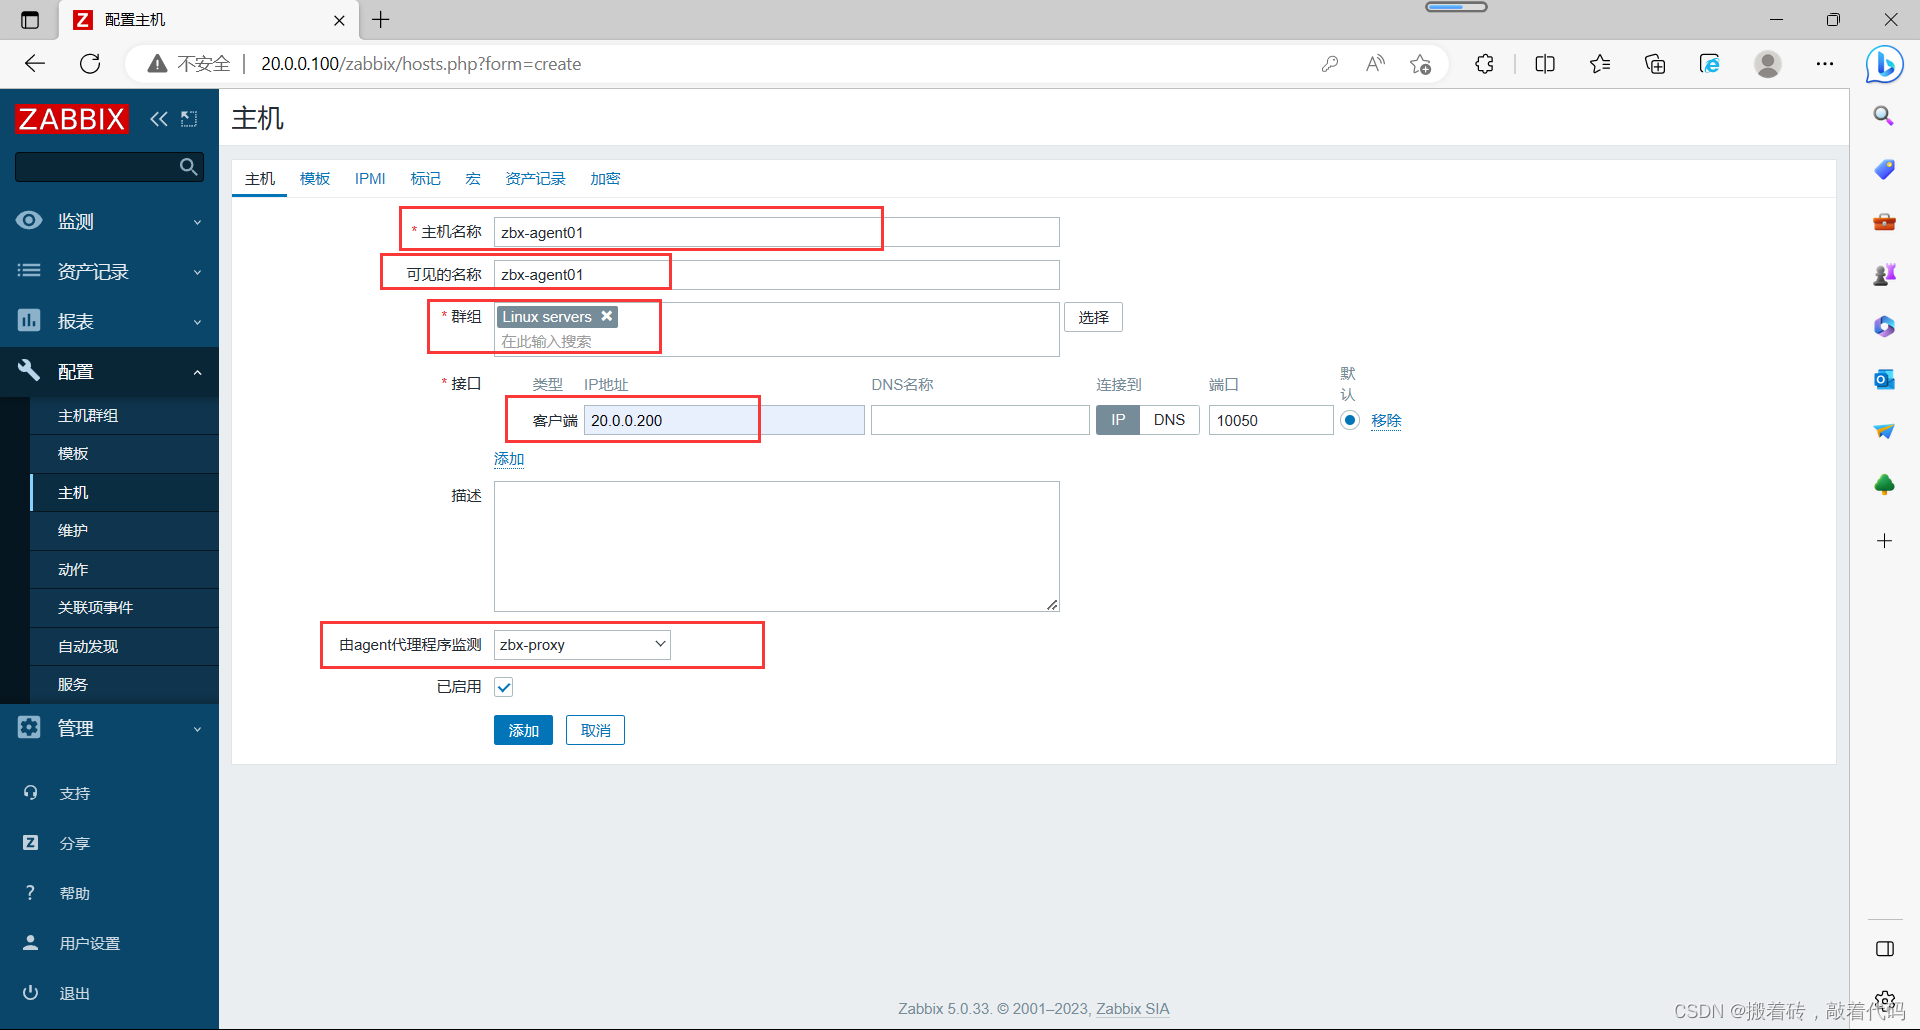Image resolution: width=1920 pixels, height=1030 pixels.
Task: Open browser favorites star-list icon
Action: pos(1600,64)
